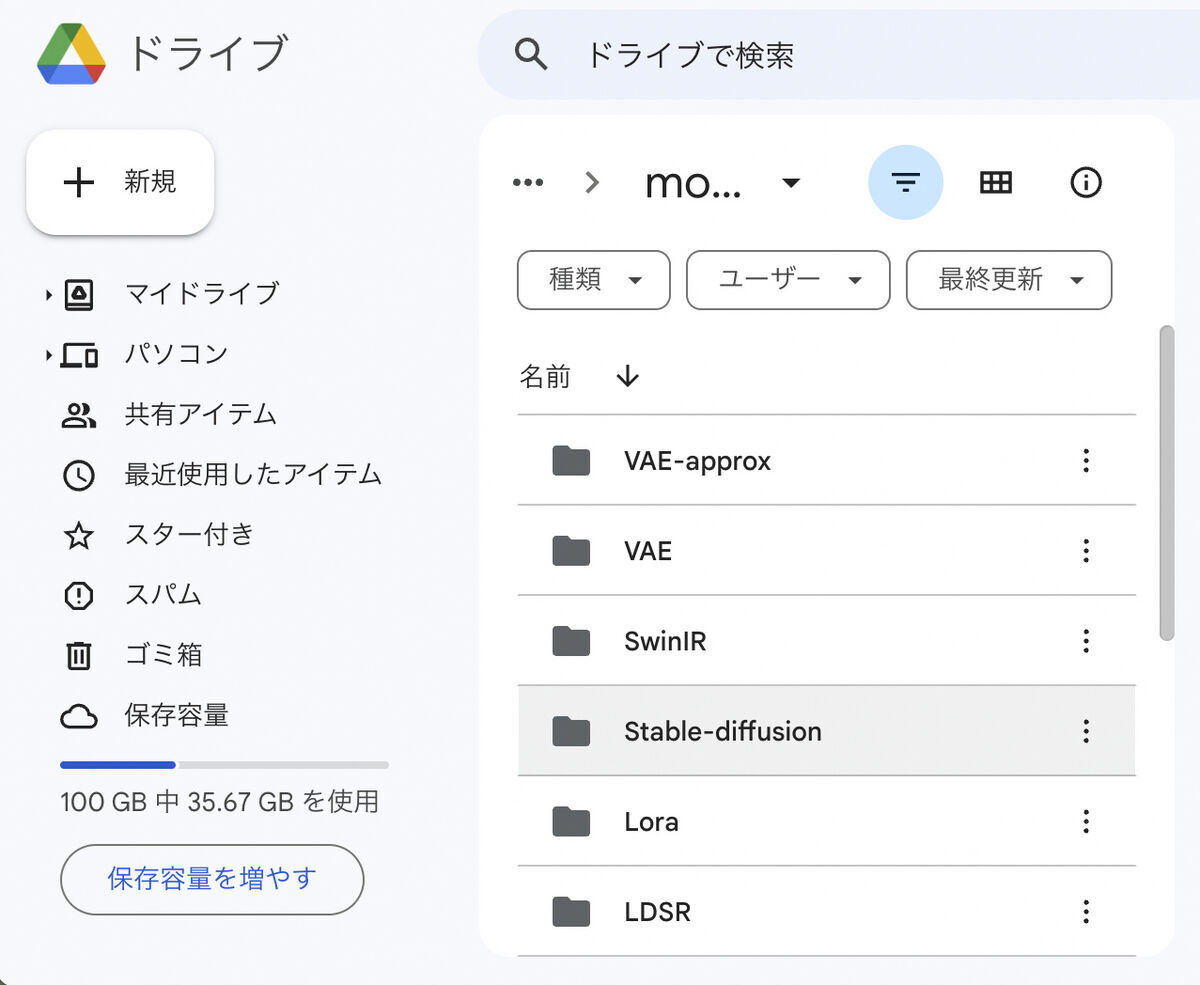The image size is (1200, 985).
Task: Expand the パソコン tree
Action: point(48,355)
